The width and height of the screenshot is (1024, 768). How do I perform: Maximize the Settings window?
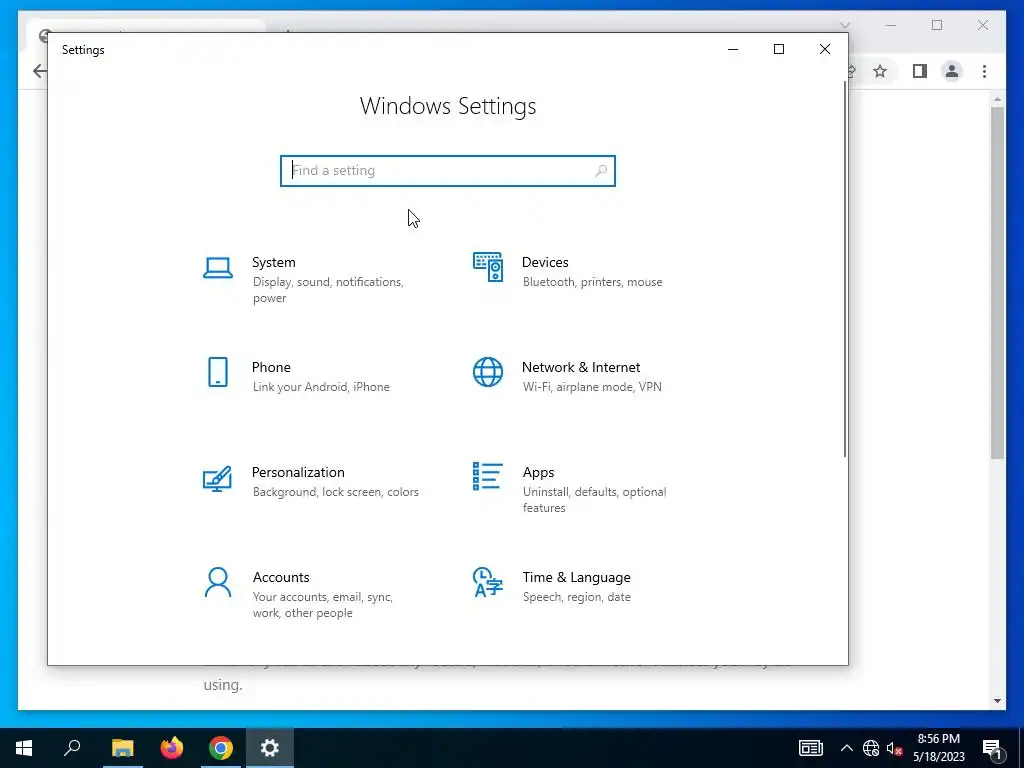pyautogui.click(x=778, y=50)
